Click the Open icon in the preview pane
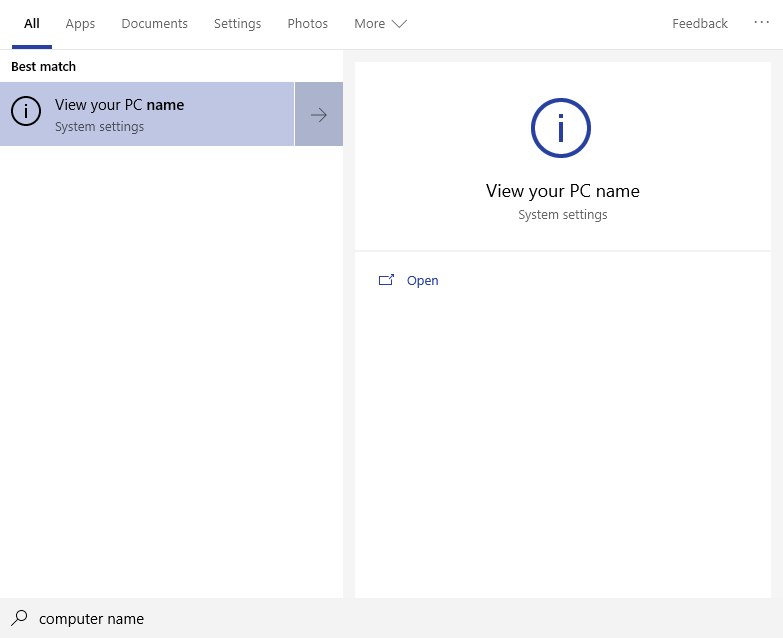 point(386,281)
